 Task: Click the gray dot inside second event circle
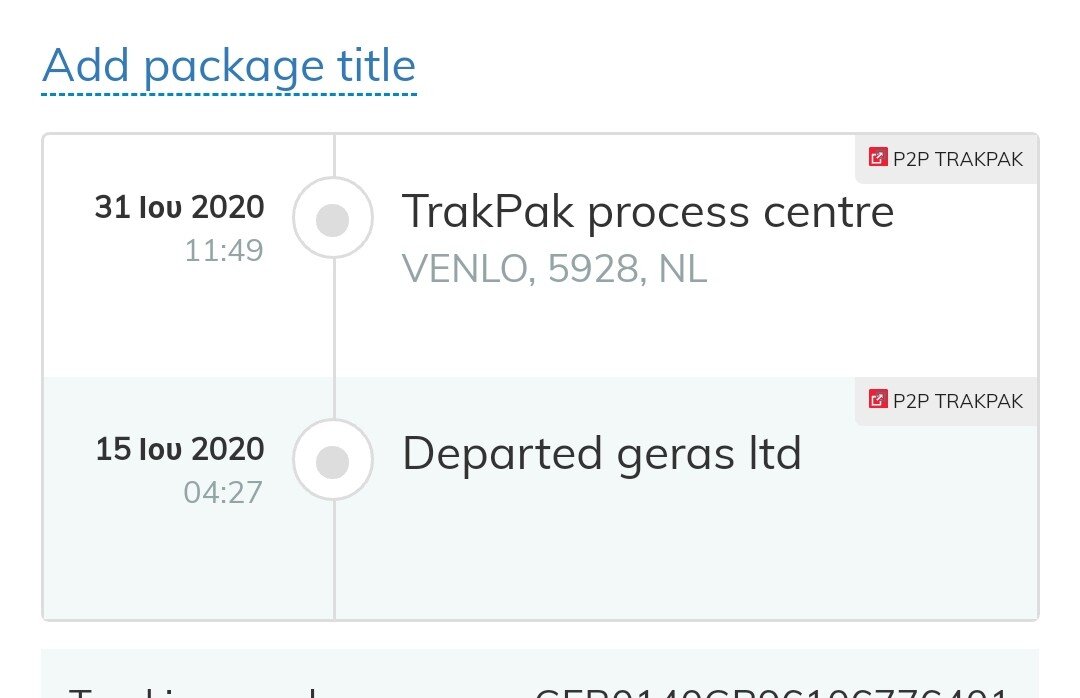pyautogui.click(x=333, y=462)
